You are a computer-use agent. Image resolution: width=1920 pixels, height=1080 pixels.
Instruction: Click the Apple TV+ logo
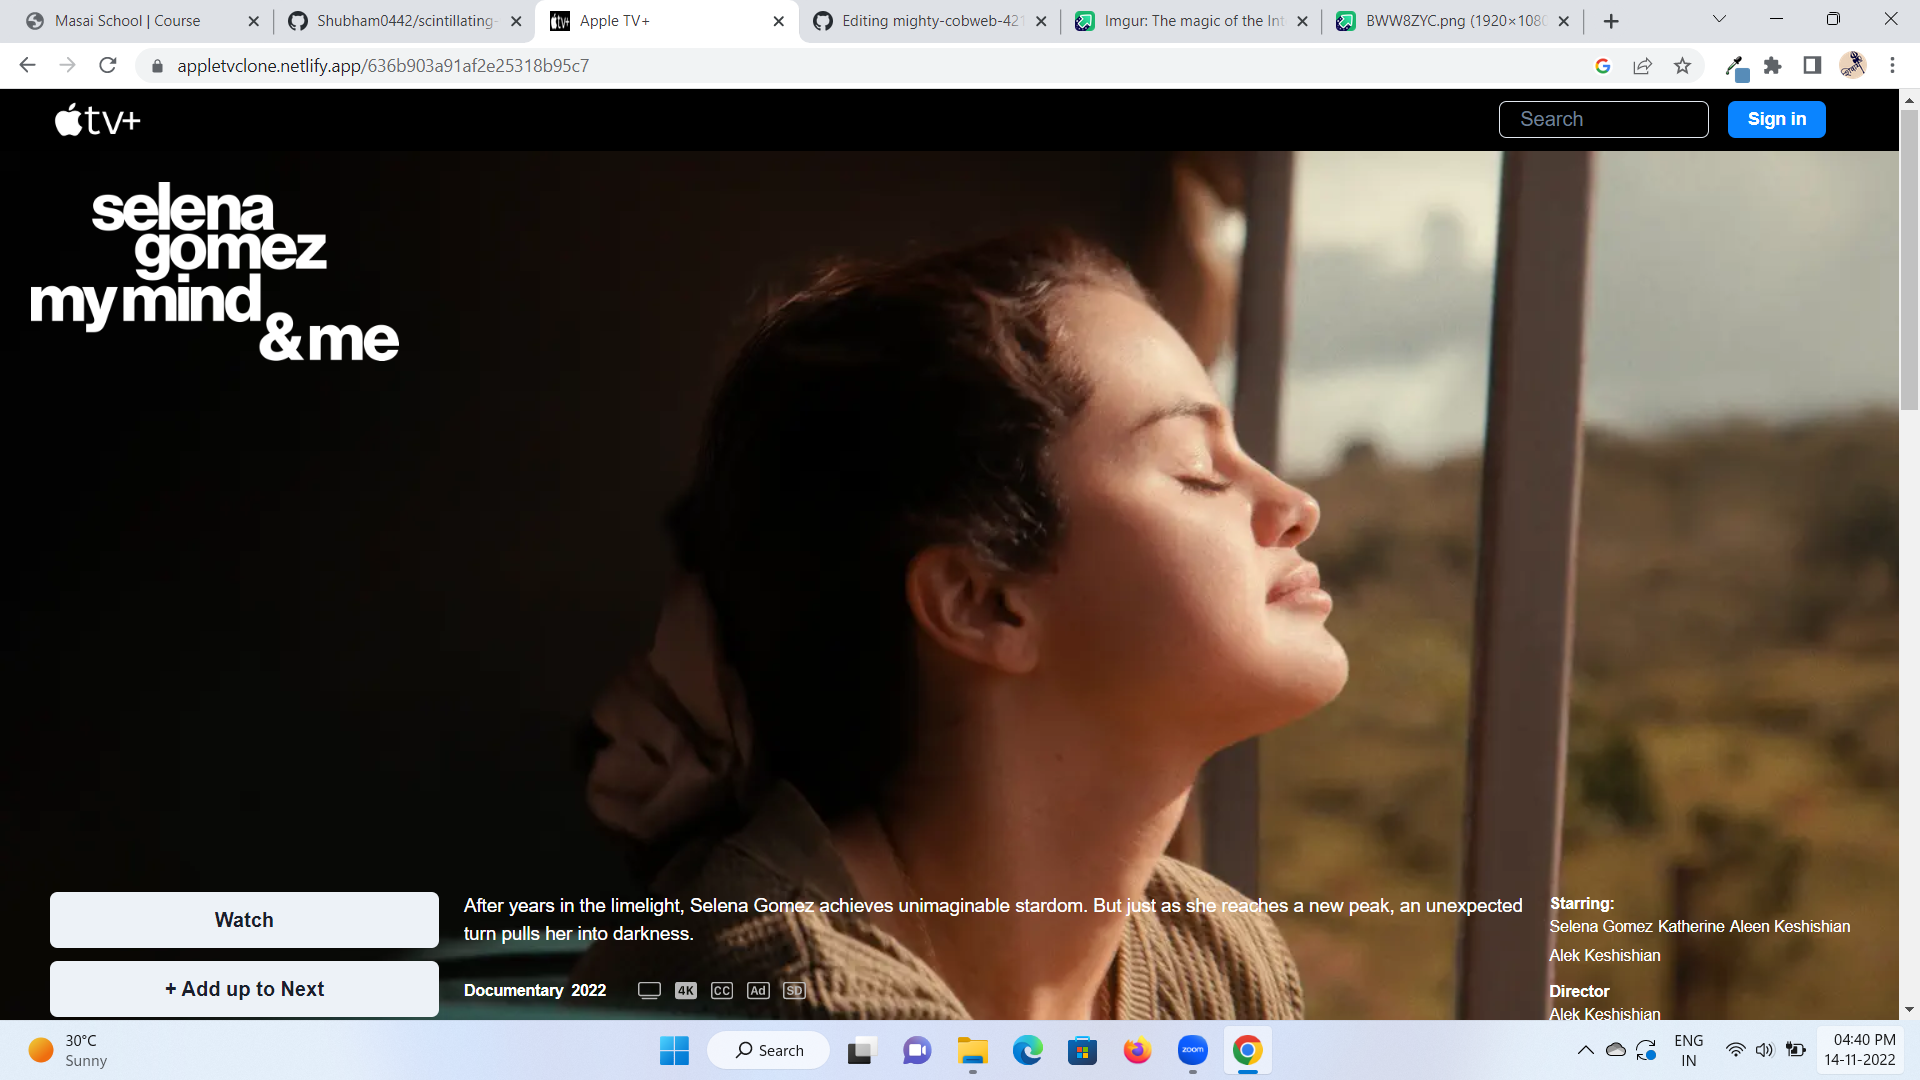97,120
